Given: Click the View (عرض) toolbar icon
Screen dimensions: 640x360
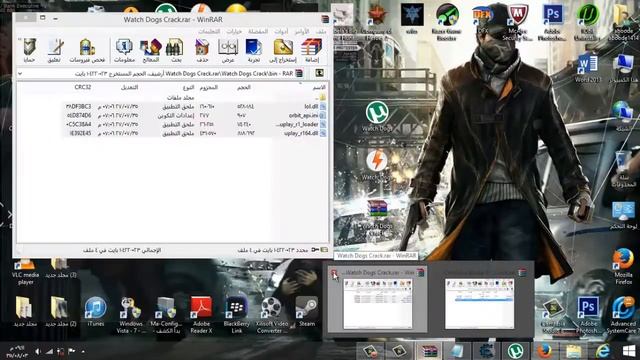Looking at the screenshot, I should pos(228,51).
